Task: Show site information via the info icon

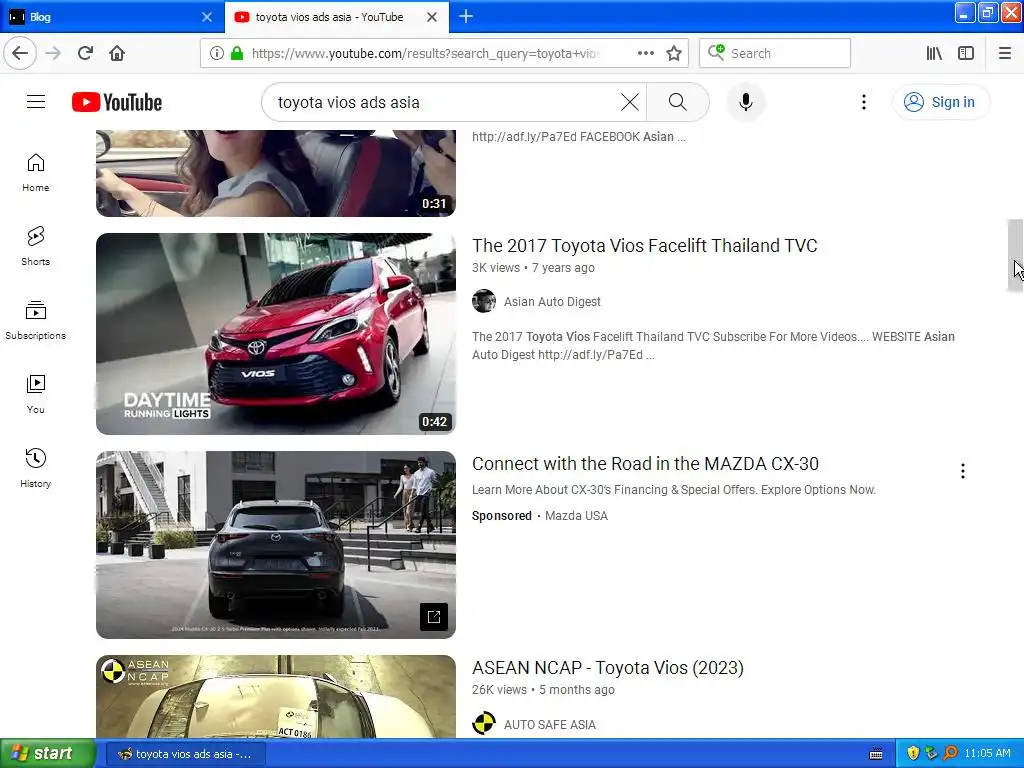Action: [x=217, y=54]
